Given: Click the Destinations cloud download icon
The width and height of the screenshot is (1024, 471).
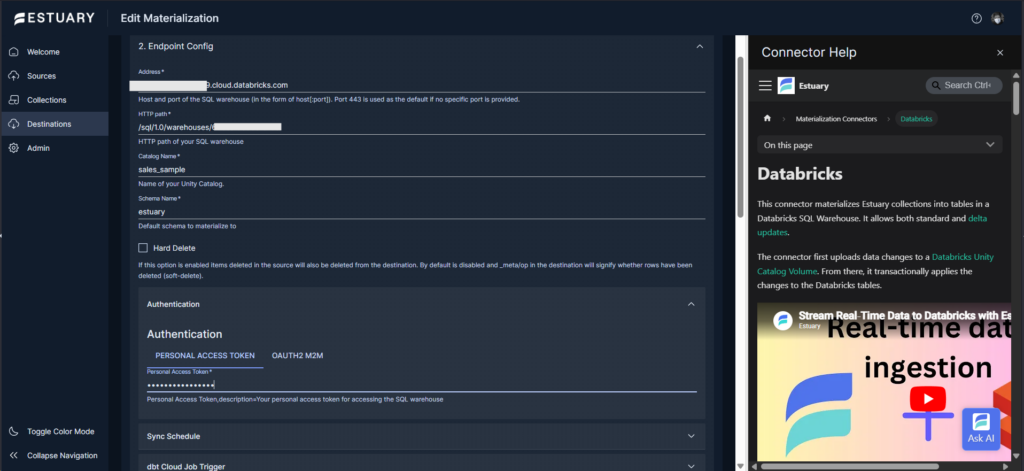Looking at the screenshot, I should point(14,124).
